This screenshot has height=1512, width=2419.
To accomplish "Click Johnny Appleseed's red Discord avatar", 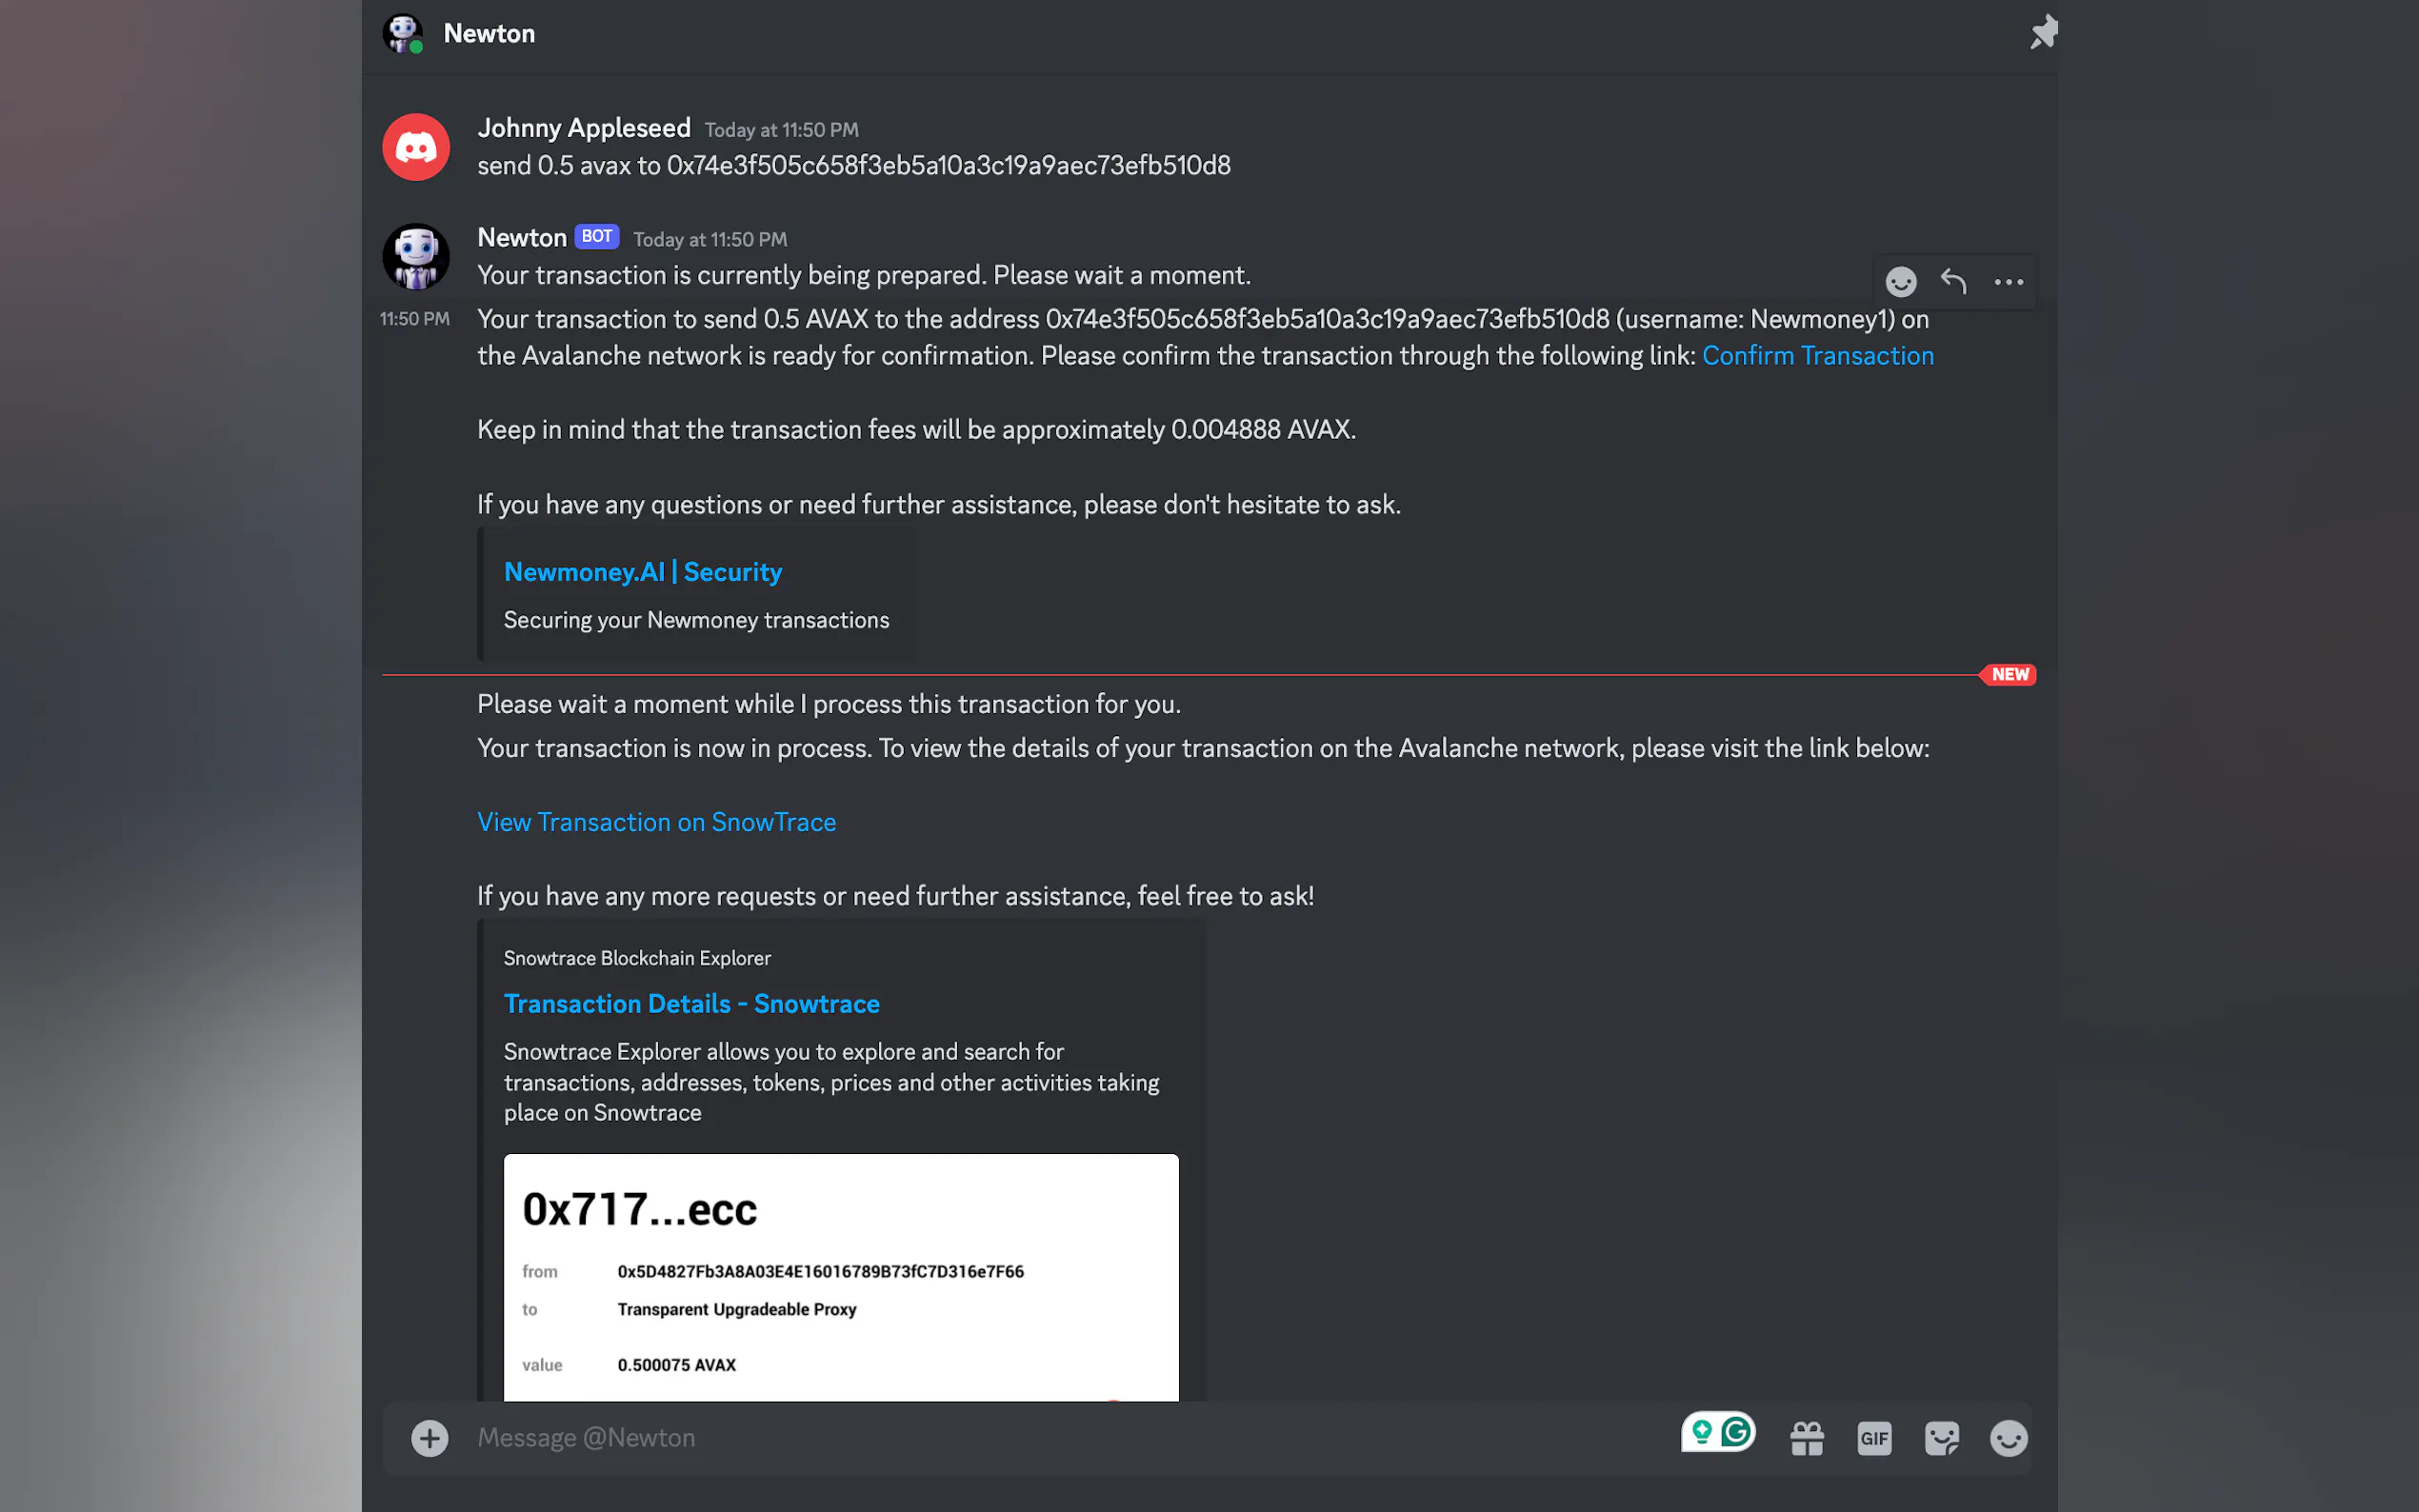I will [416, 147].
